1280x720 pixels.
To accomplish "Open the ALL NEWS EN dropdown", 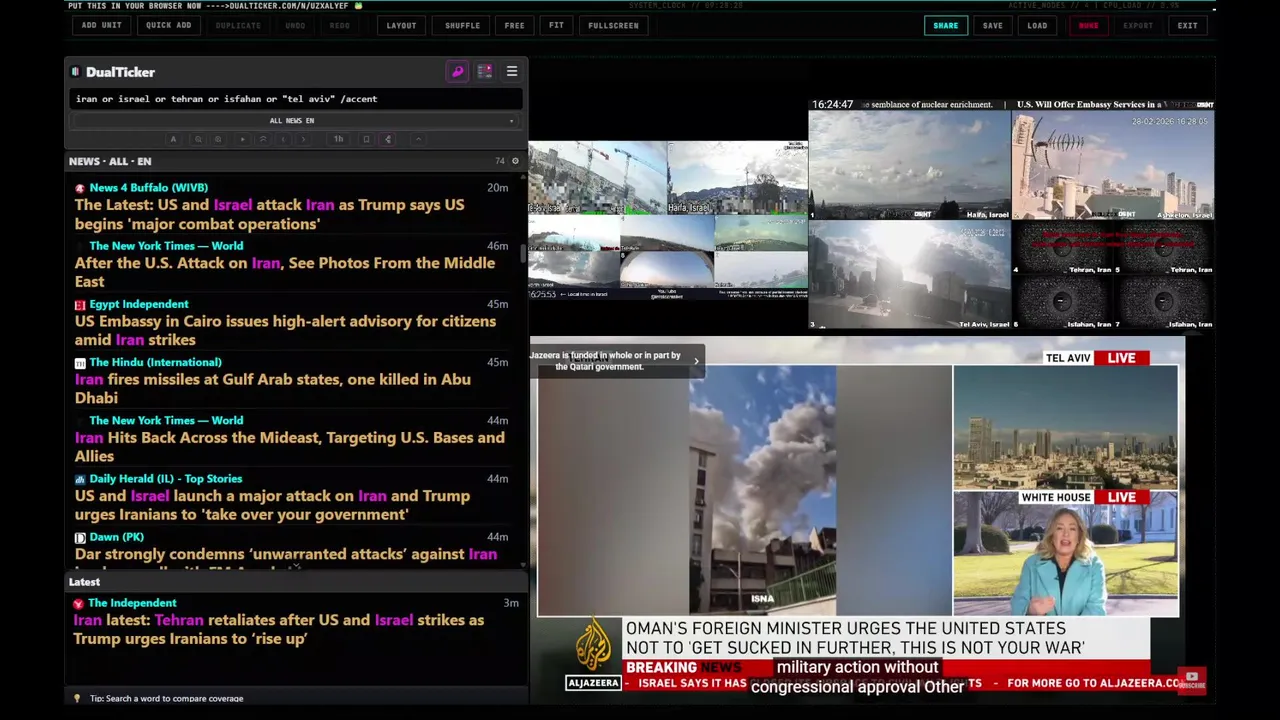I will pyautogui.click(x=295, y=120).
